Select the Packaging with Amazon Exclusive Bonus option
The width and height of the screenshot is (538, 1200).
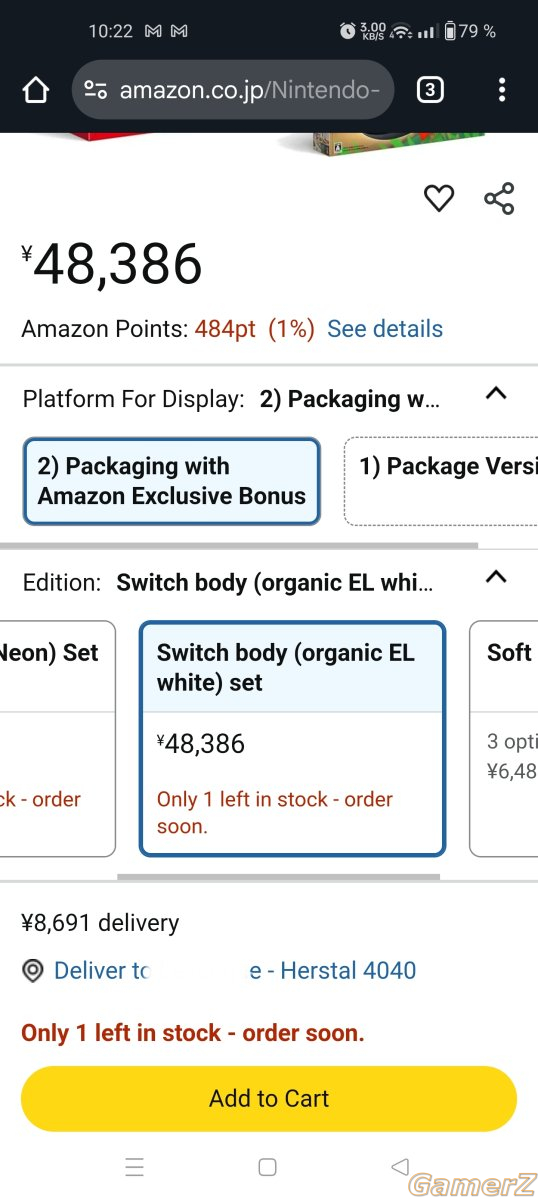click(x=172, y=481)
